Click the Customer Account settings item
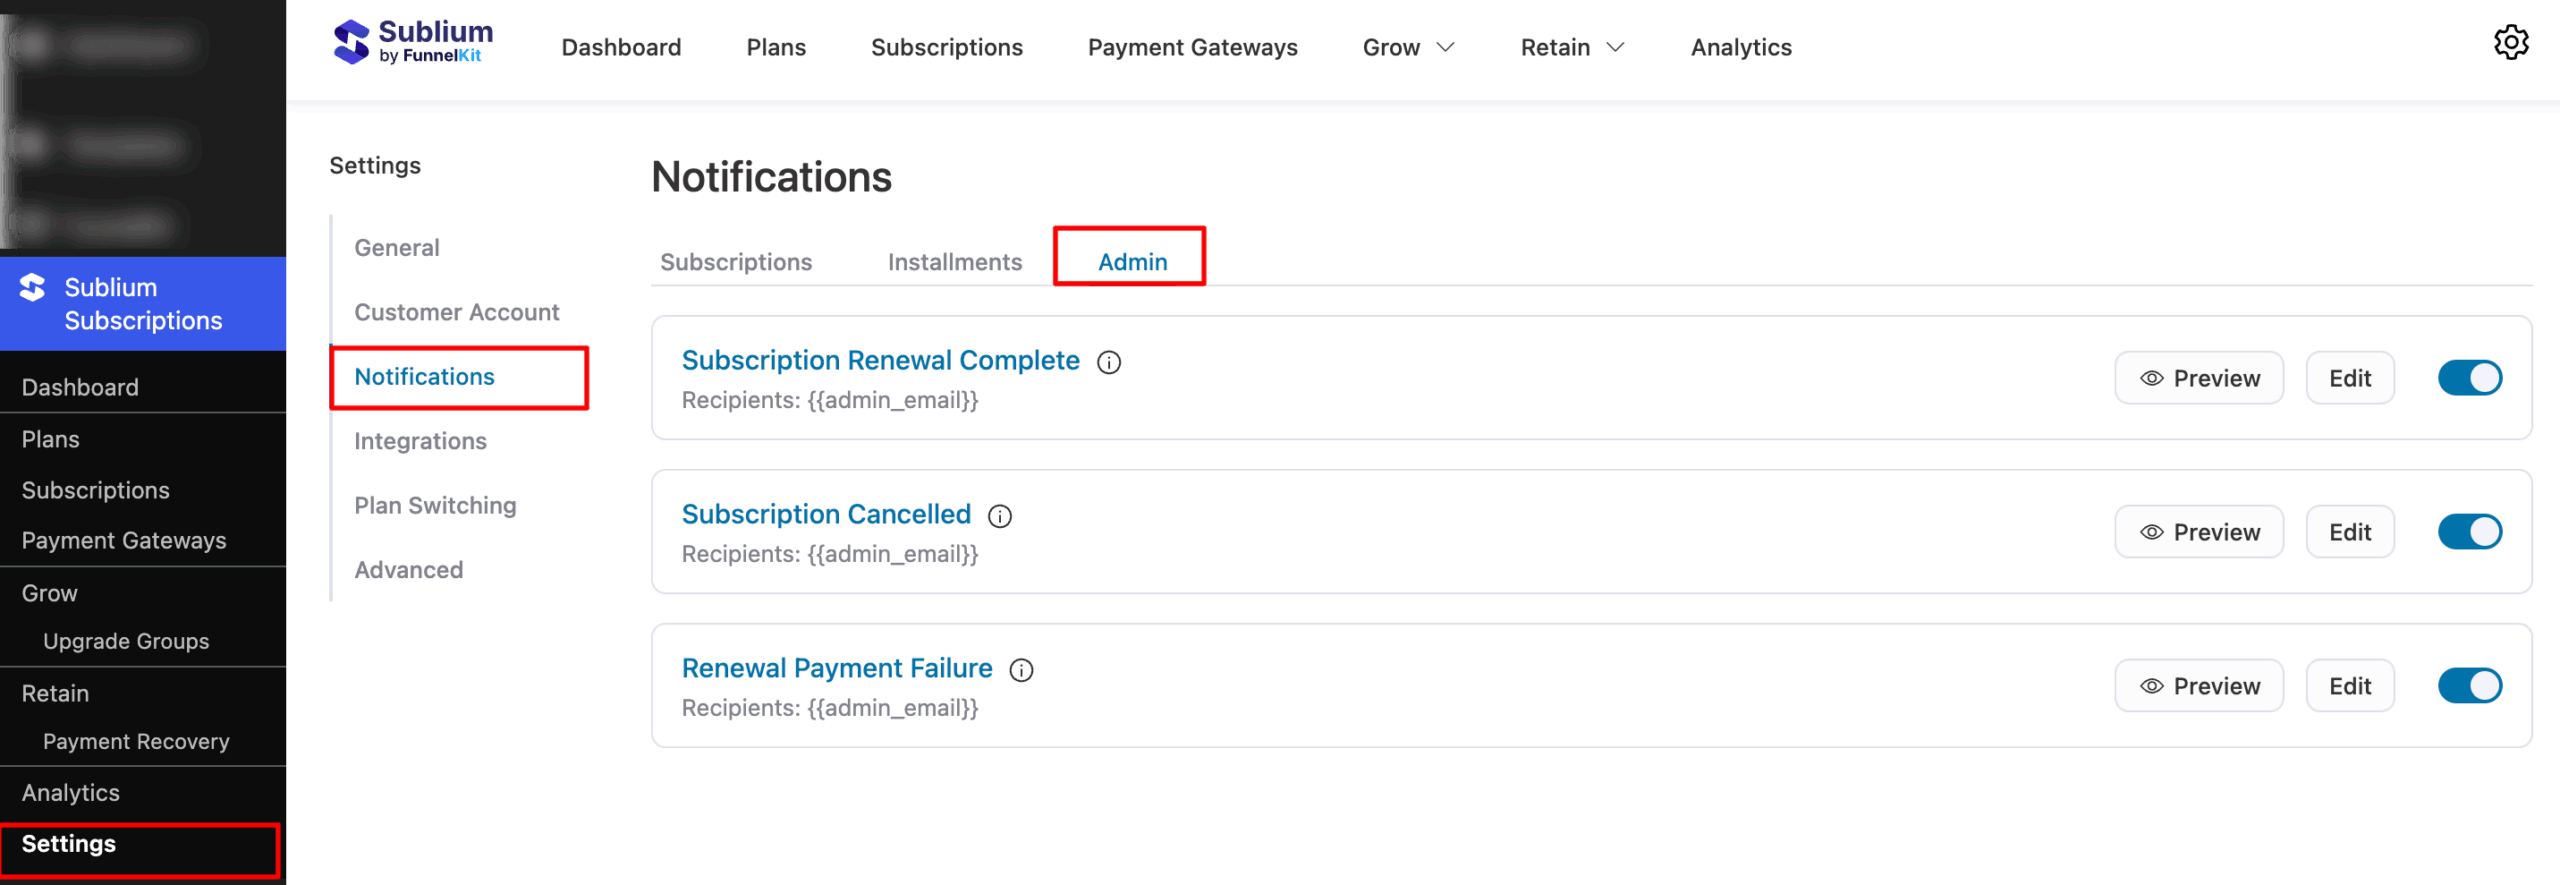Viewport: 2560px width, 885px height. point(456,311)
